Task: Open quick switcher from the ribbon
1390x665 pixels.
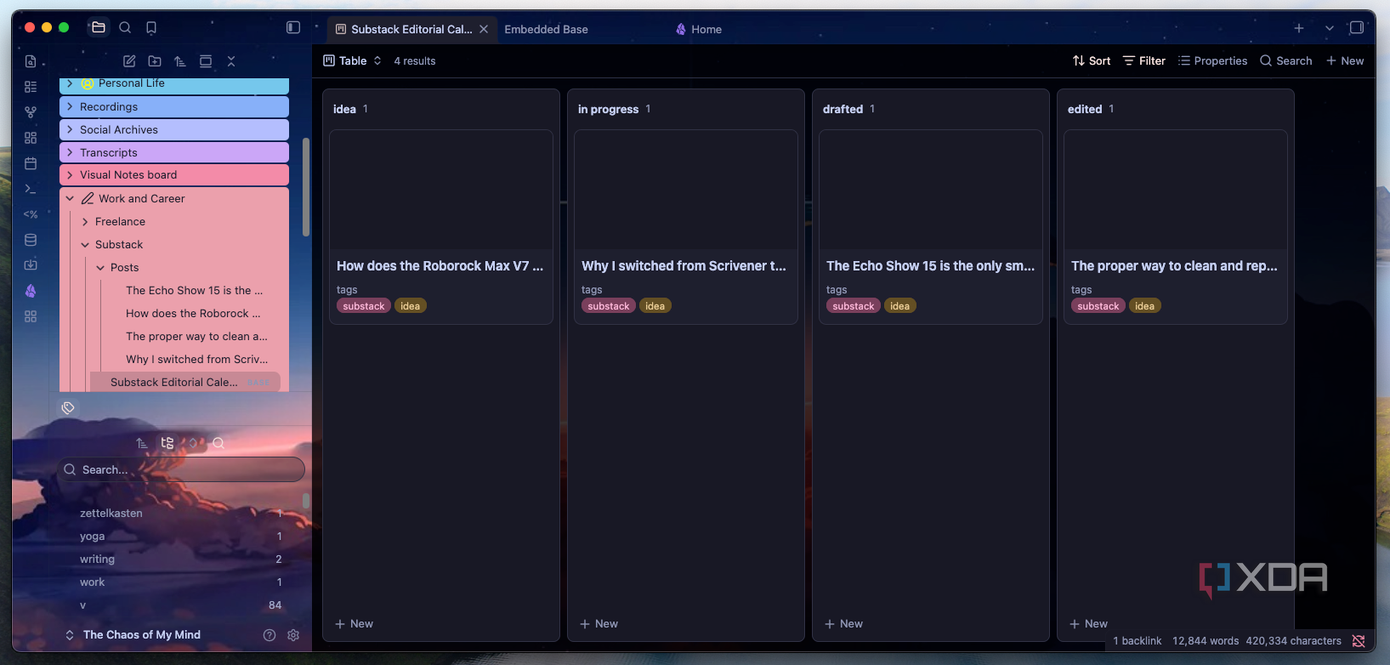Action: 31,61
